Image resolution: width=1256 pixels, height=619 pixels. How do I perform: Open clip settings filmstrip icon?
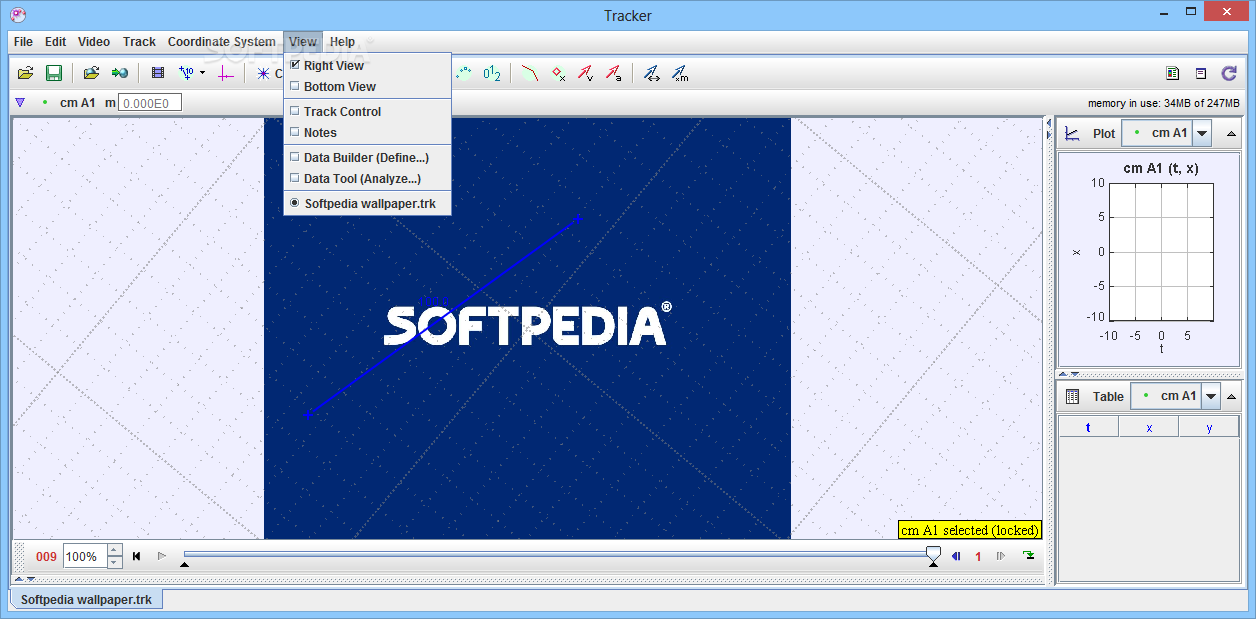tap(158, 73)
